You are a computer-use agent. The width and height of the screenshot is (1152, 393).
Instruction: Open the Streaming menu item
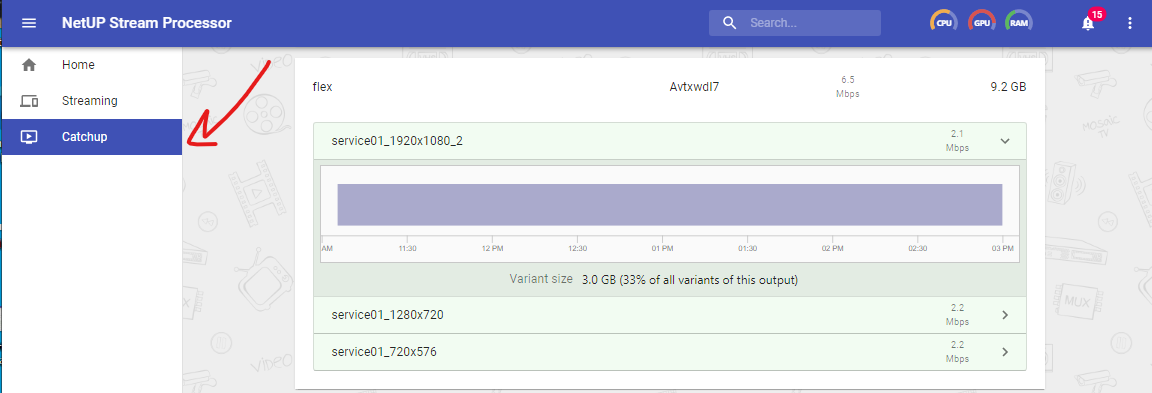(92, 101)
